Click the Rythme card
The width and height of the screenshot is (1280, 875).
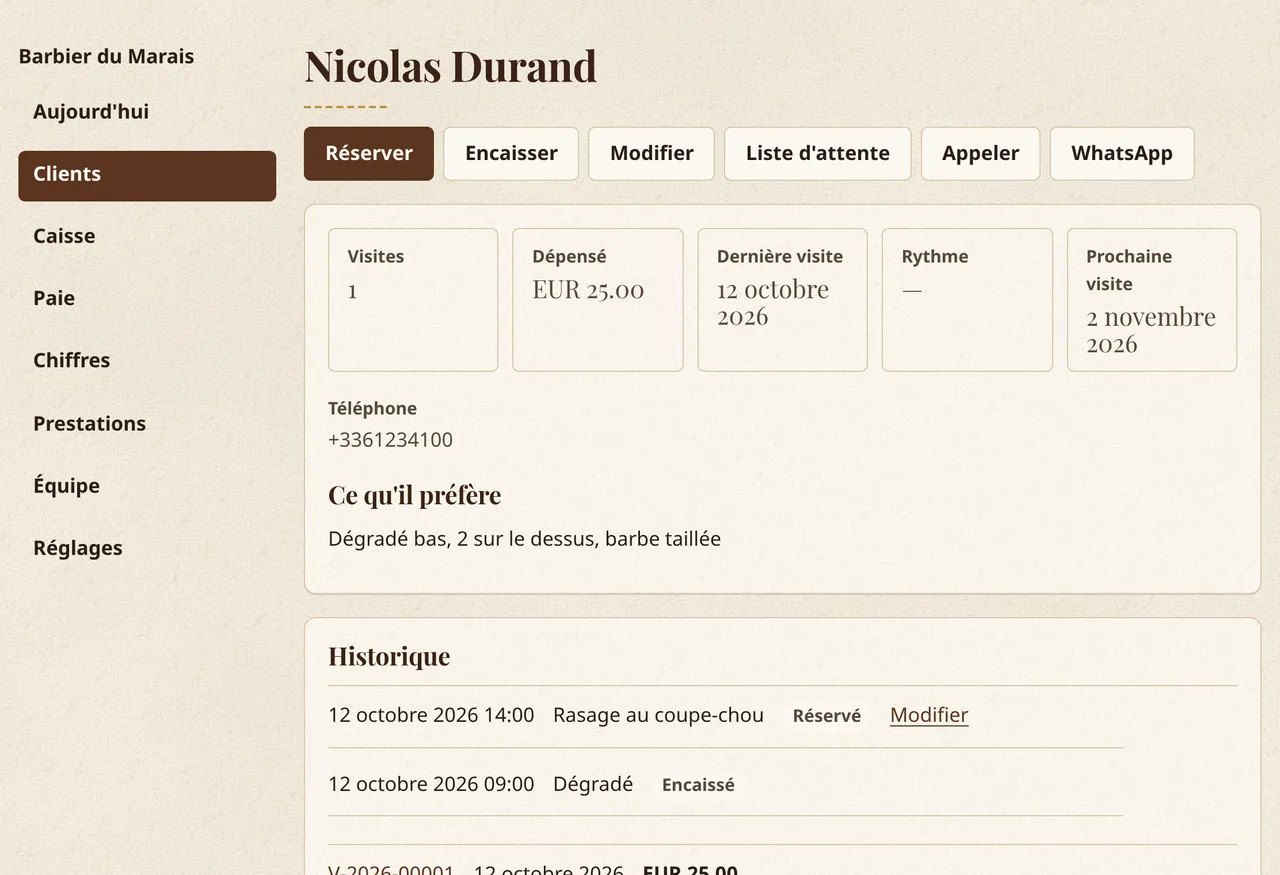click(x=967, y=300)
